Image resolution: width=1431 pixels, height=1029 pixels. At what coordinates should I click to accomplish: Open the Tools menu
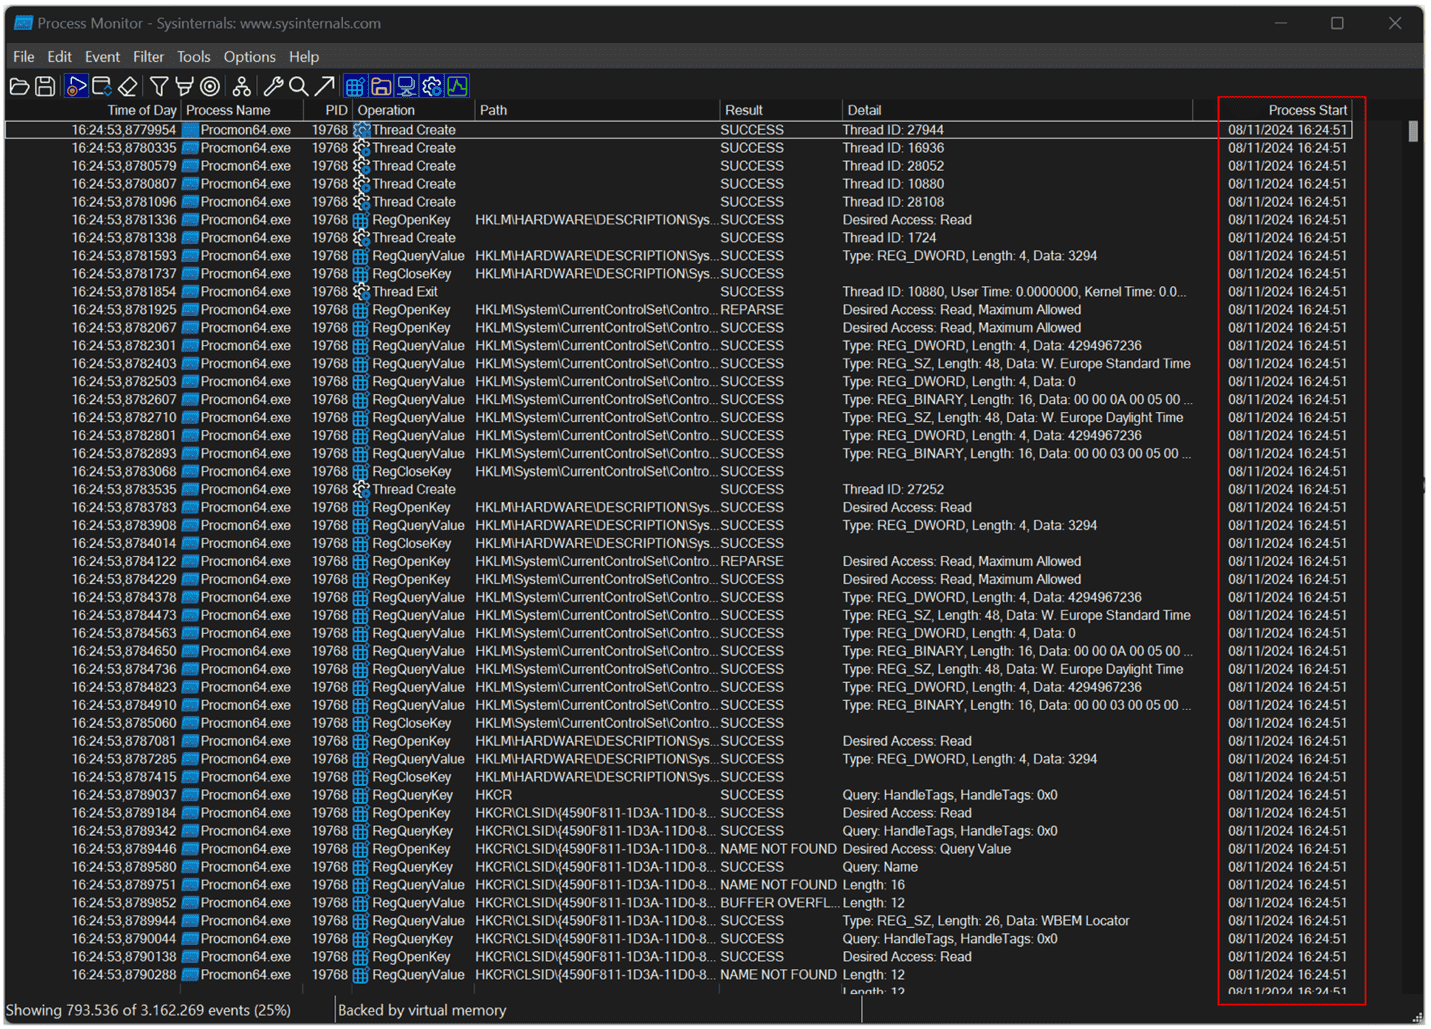tap(194, 57)
